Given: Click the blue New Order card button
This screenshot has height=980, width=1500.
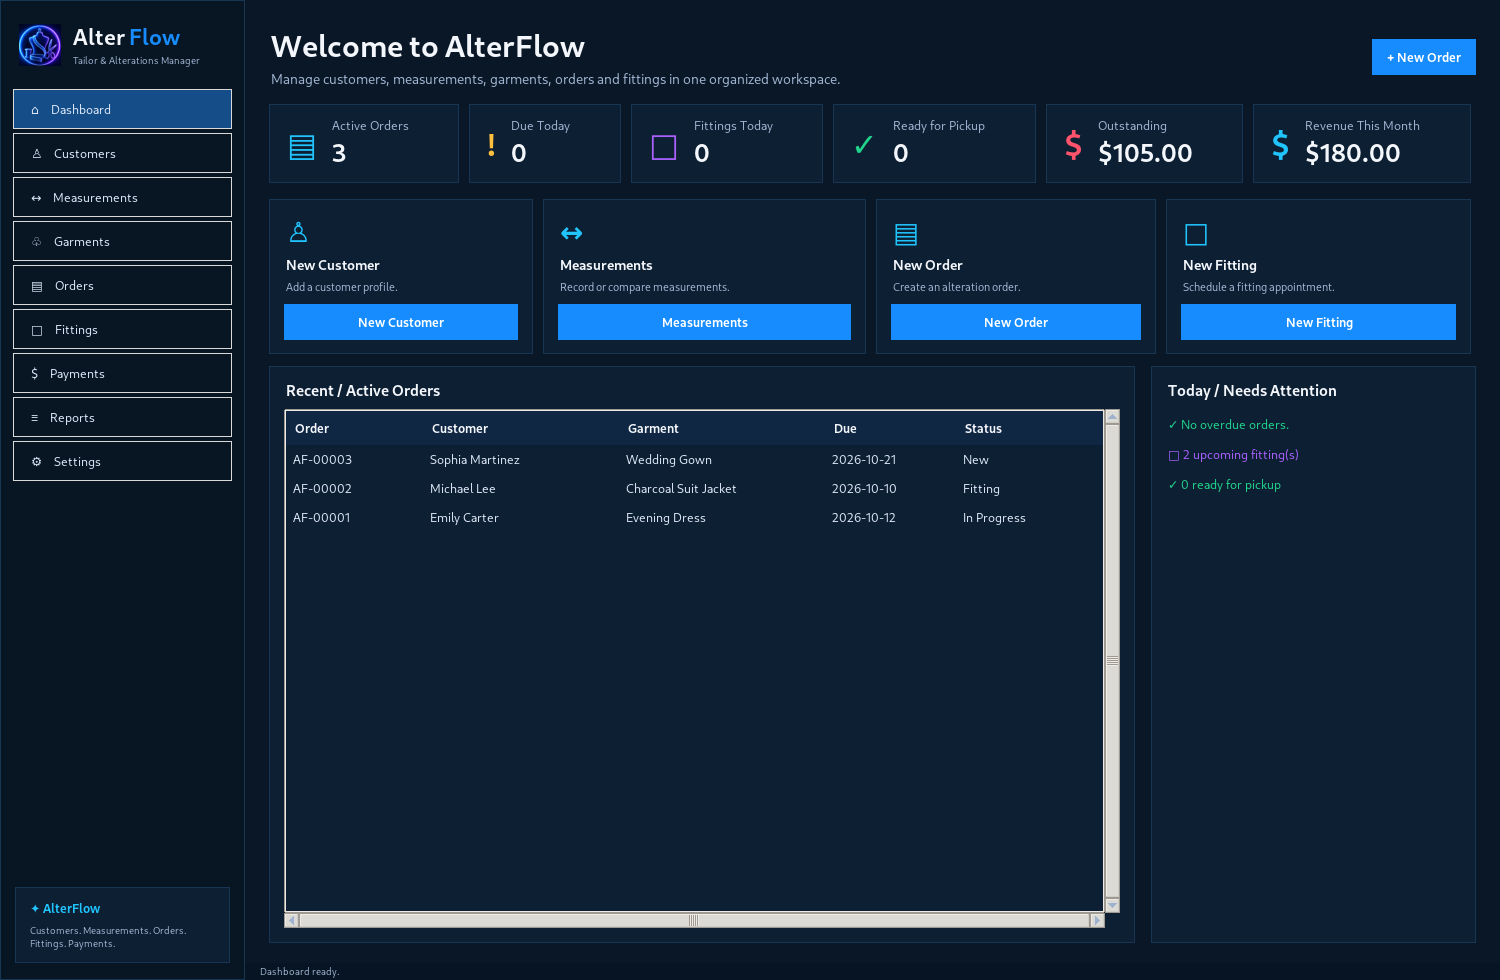Looking at the screenshot, I should coord(1016,322).
